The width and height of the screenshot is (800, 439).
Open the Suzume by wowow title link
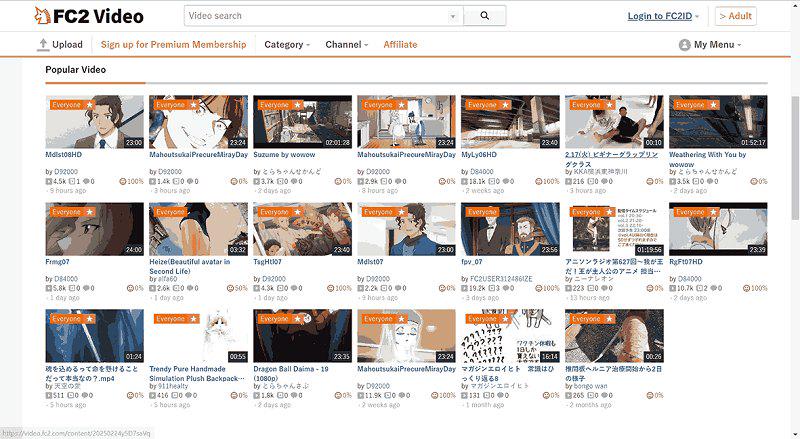[284, 155]
